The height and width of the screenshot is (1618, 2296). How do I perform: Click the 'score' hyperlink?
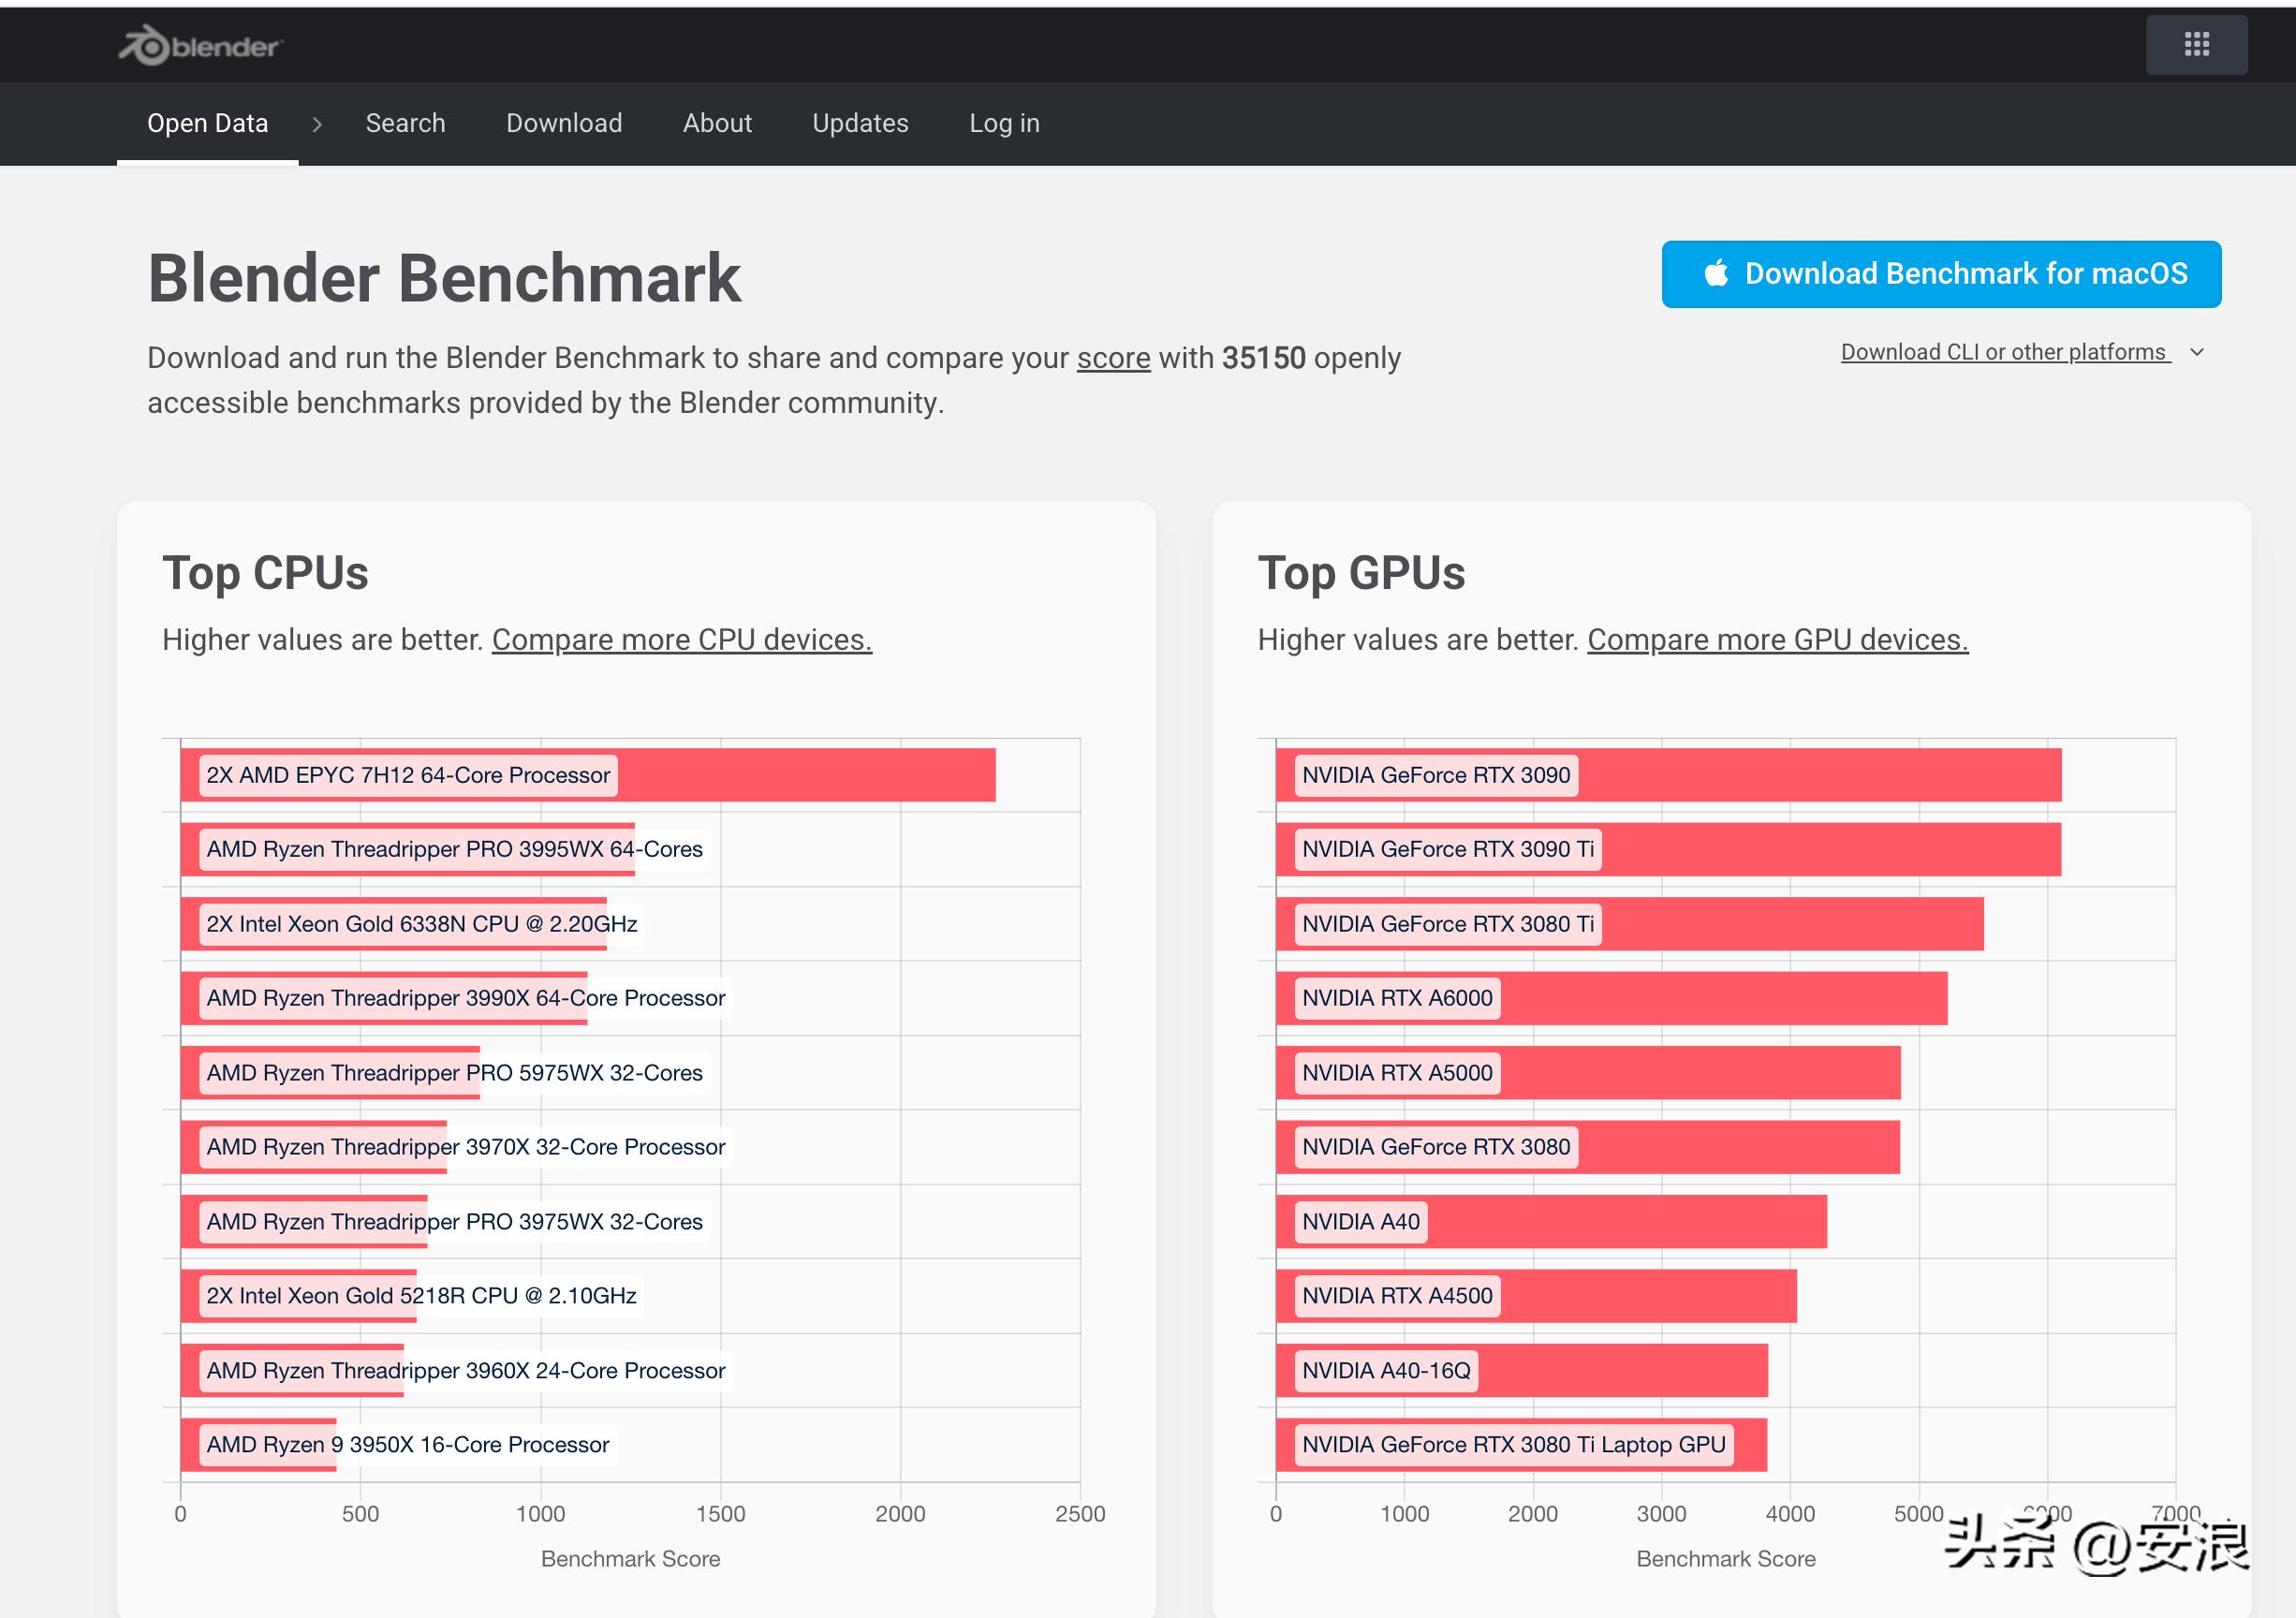point(1113,358)
